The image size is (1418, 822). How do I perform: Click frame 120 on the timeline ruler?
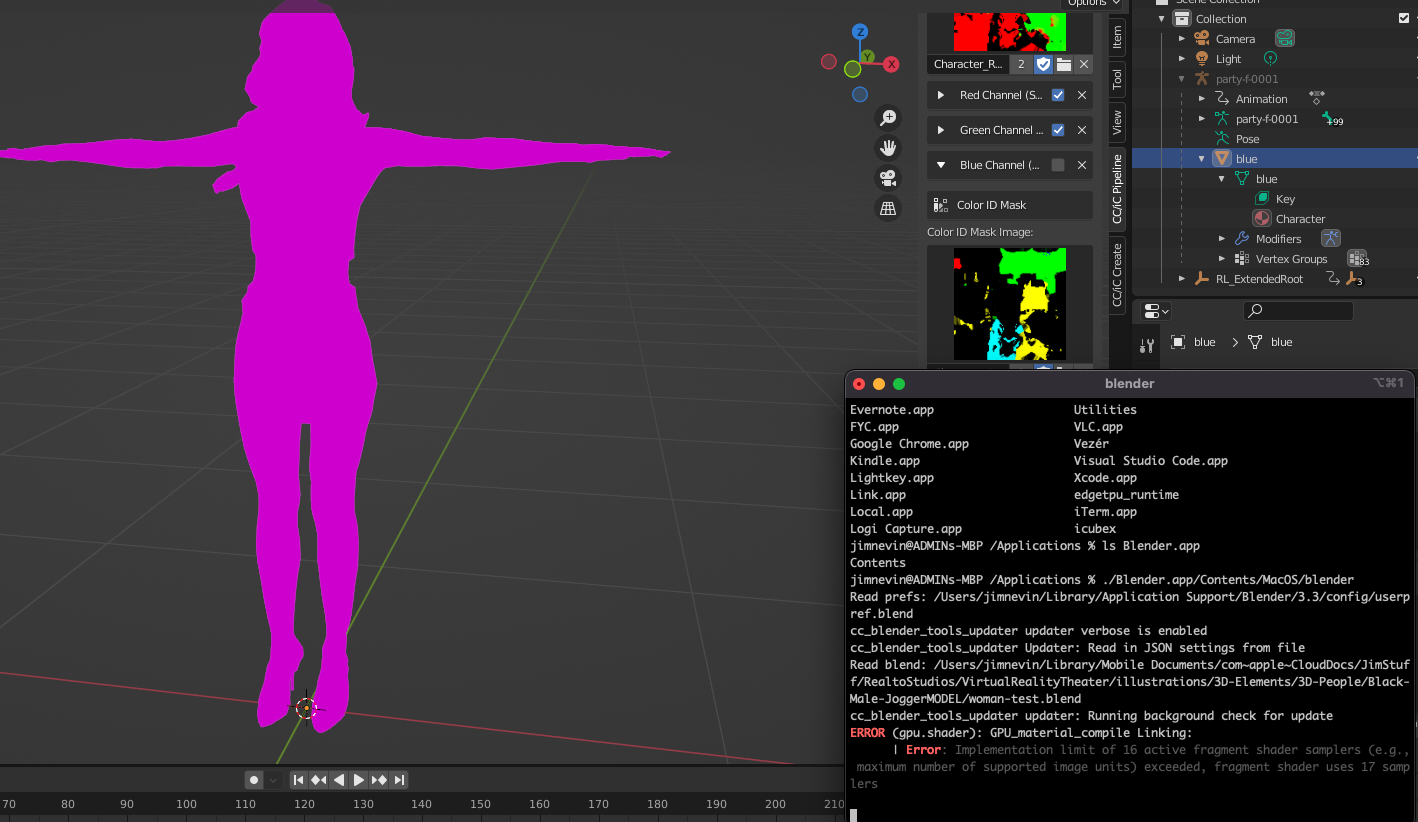(x=305, y=803)
